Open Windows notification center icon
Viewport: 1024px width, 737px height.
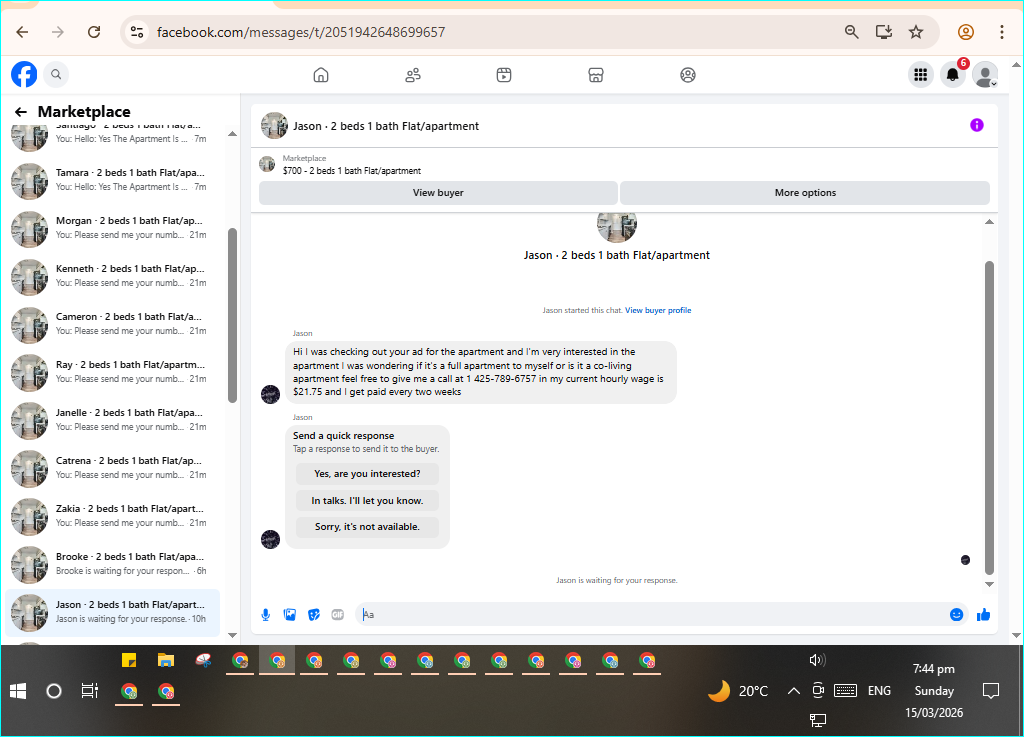(x=991, y=691)
